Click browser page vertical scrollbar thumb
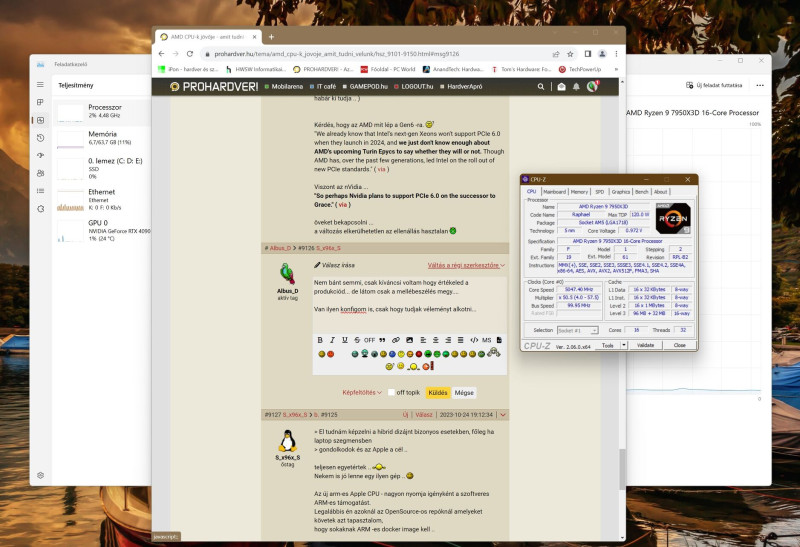 click(x=622, y=468)
